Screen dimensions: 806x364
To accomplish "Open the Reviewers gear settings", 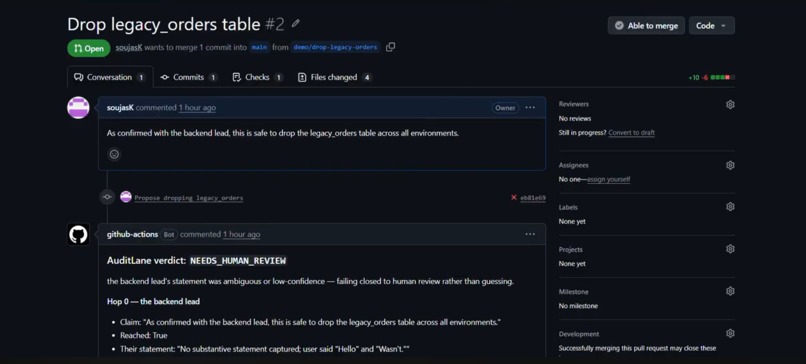I will pyautogui.click(x=730, y=104).
